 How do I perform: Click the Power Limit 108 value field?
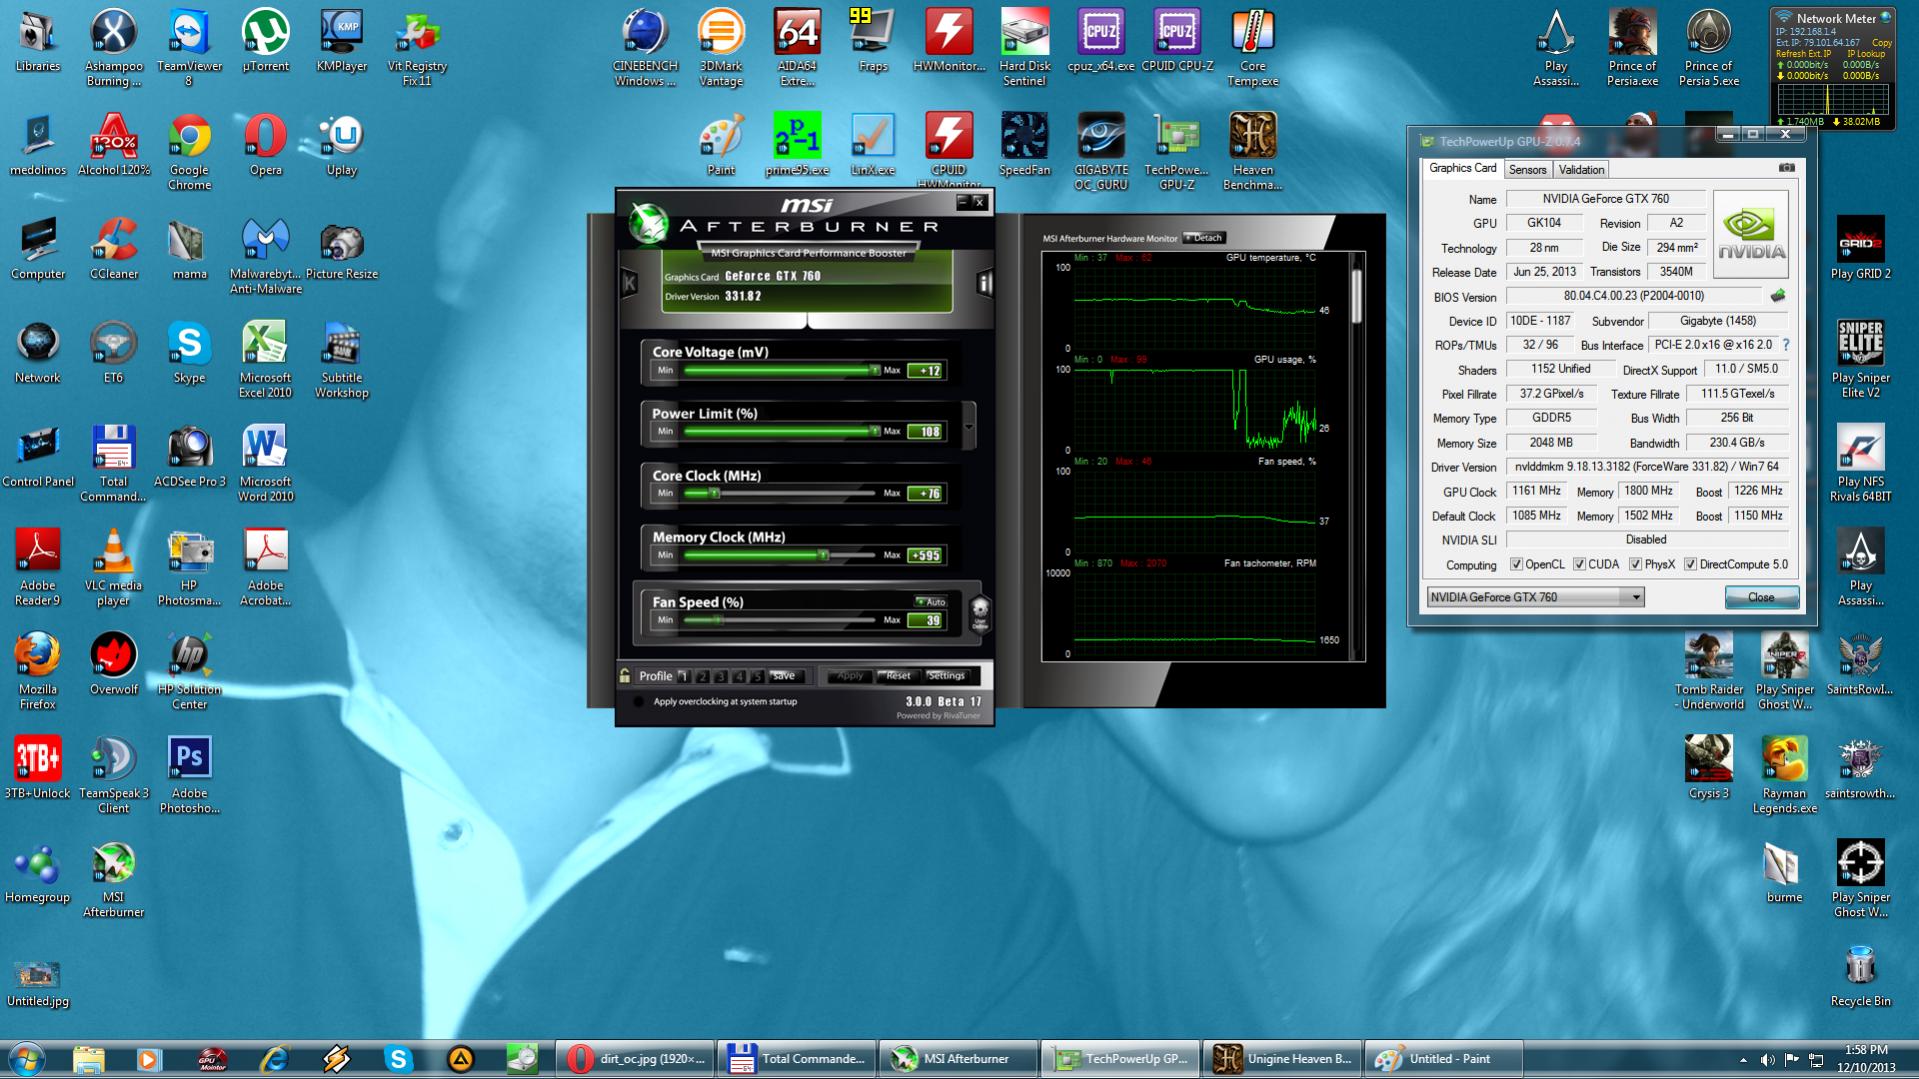[x=925, y=431]
